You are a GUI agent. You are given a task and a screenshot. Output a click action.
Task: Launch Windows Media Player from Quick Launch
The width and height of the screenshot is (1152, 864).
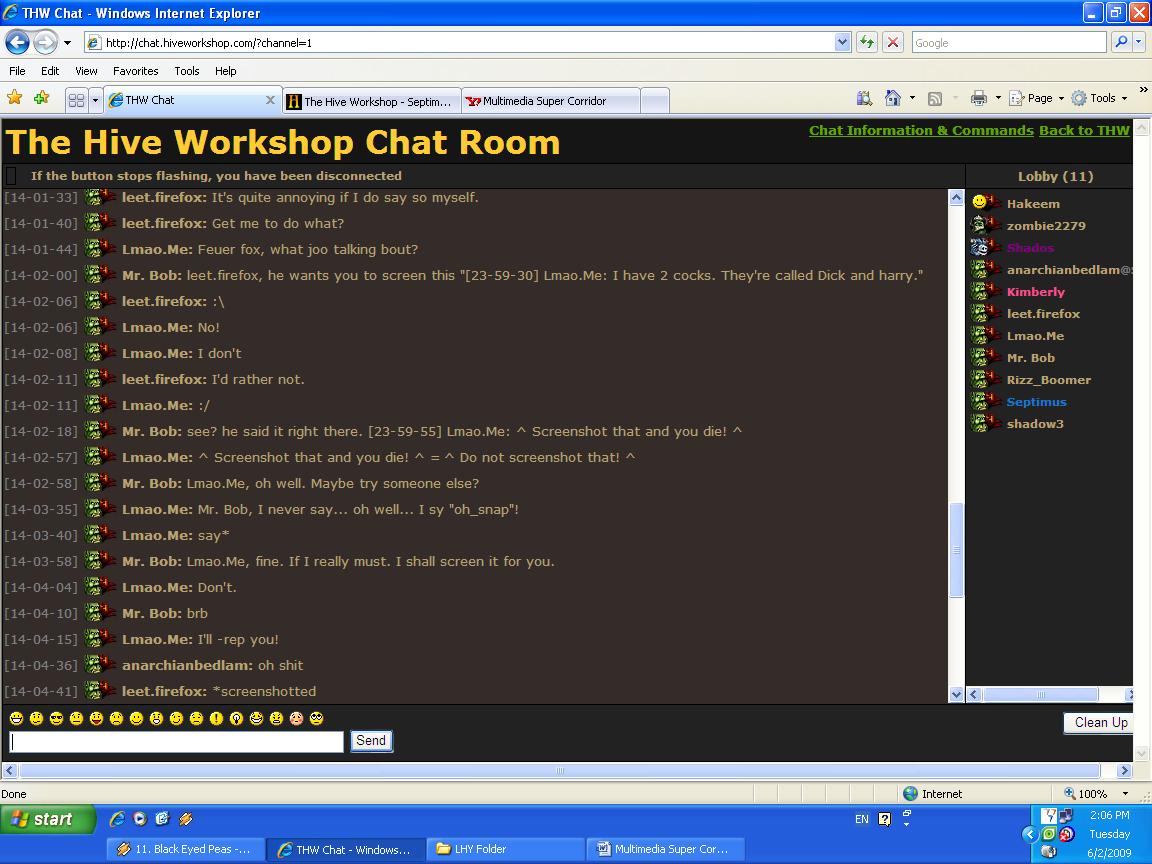coord(140,818)
